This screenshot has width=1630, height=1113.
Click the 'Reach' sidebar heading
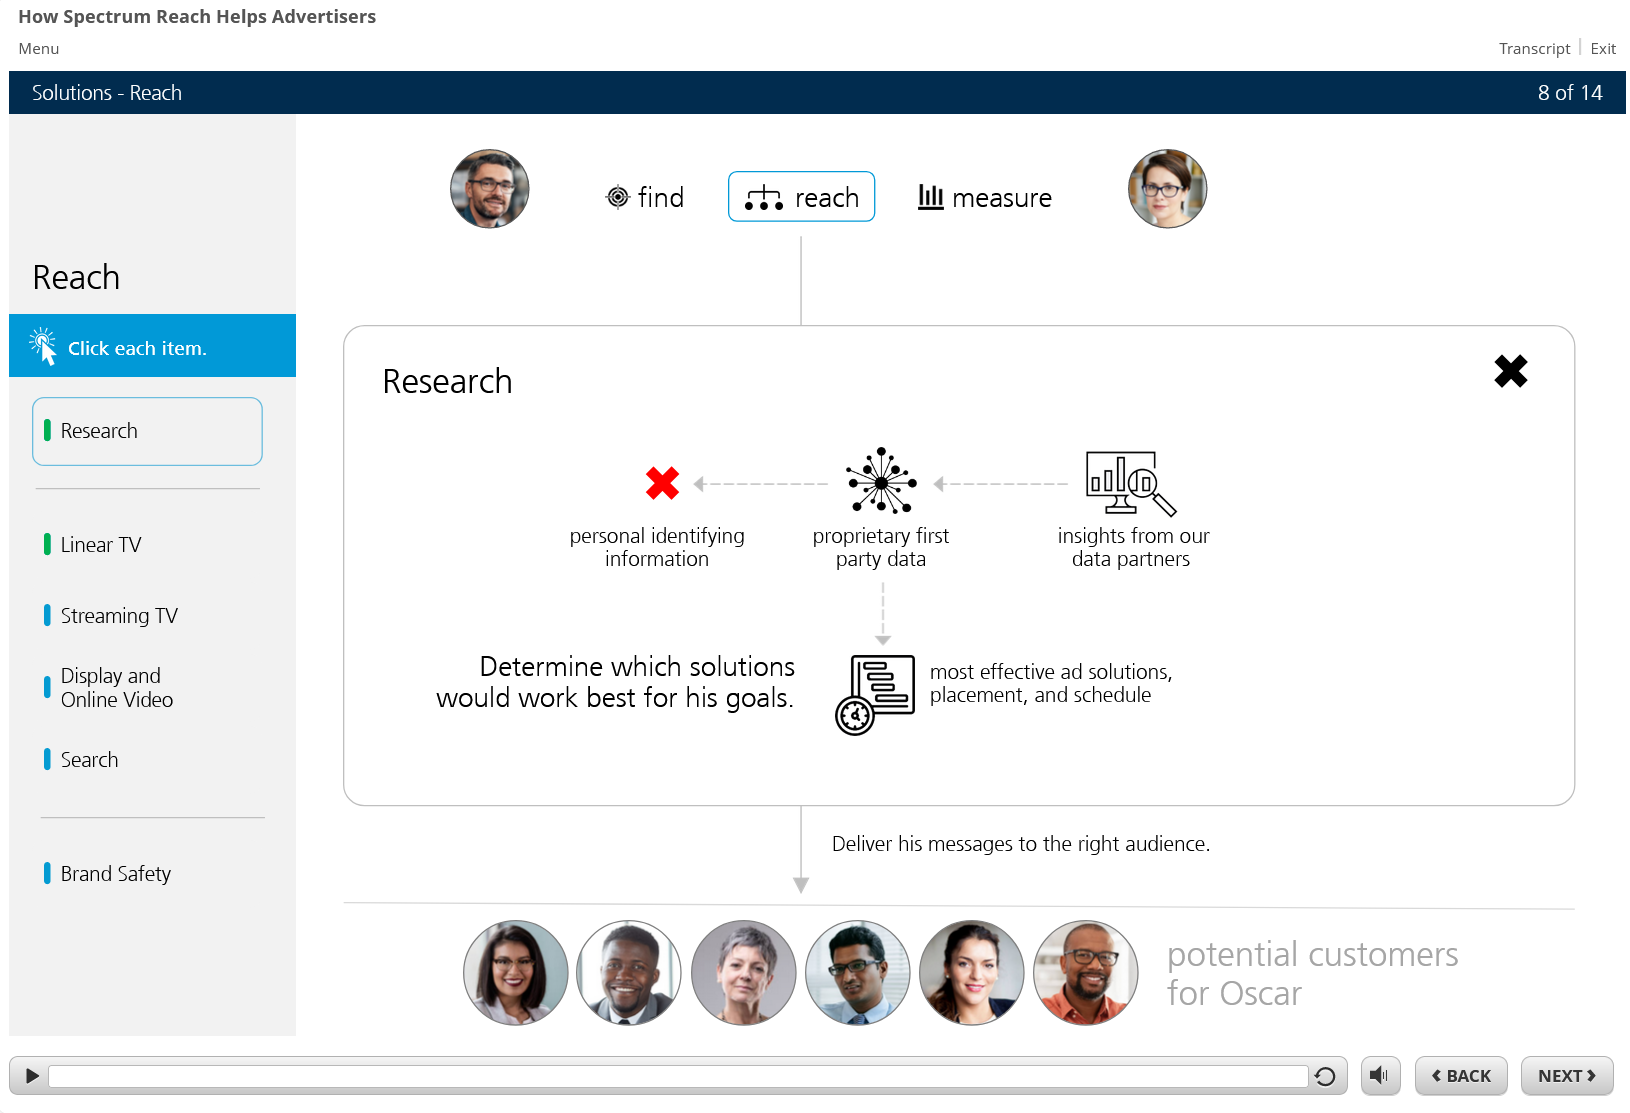click(x=76, y=277)
